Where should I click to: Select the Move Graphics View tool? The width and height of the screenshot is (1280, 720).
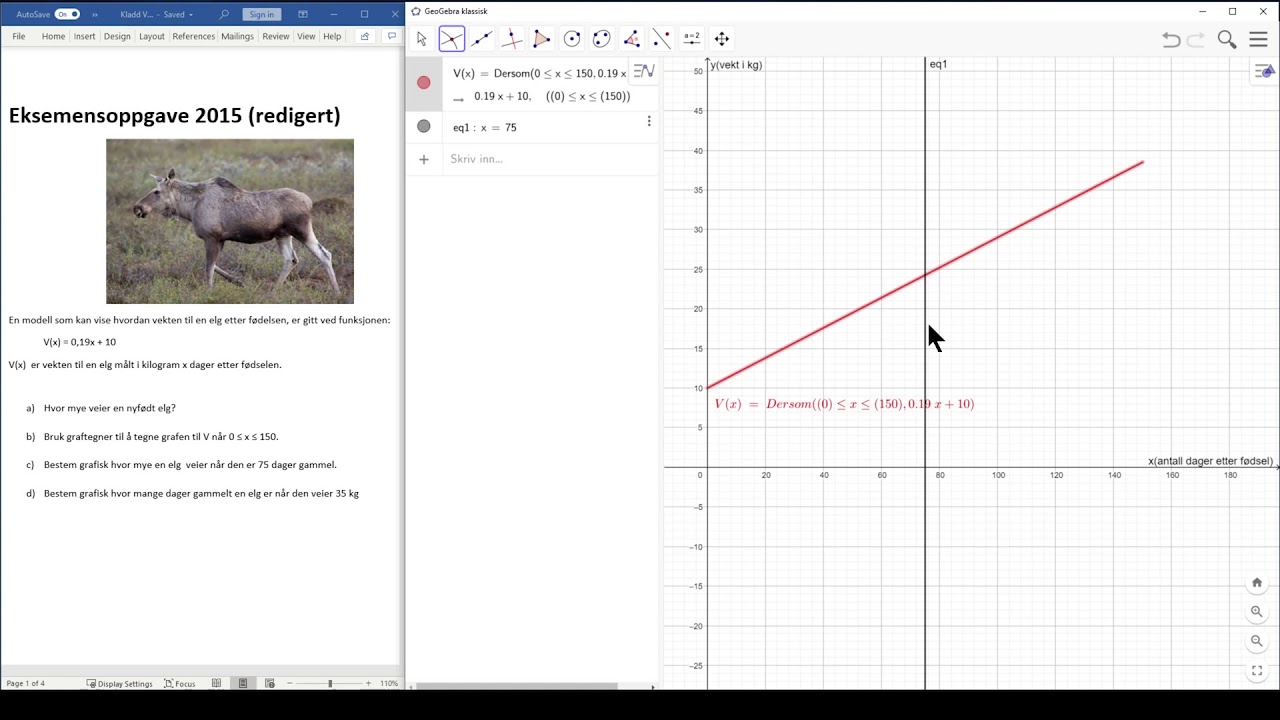click(722, 39)
